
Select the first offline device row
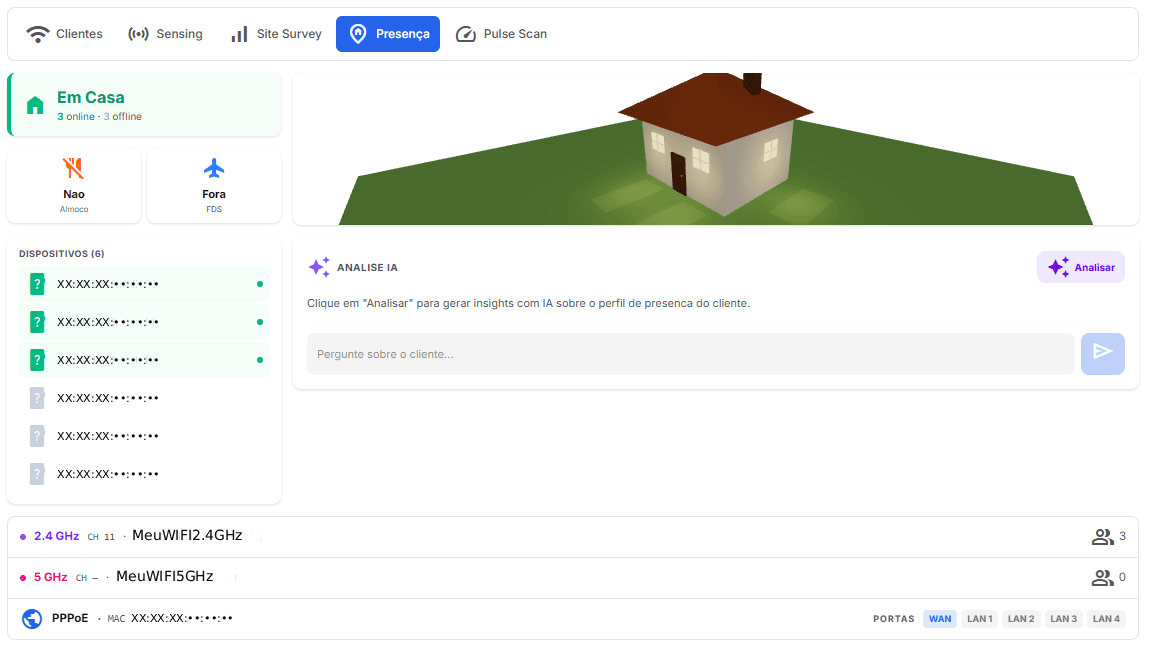pyautogui.click(x=144, y=398)
